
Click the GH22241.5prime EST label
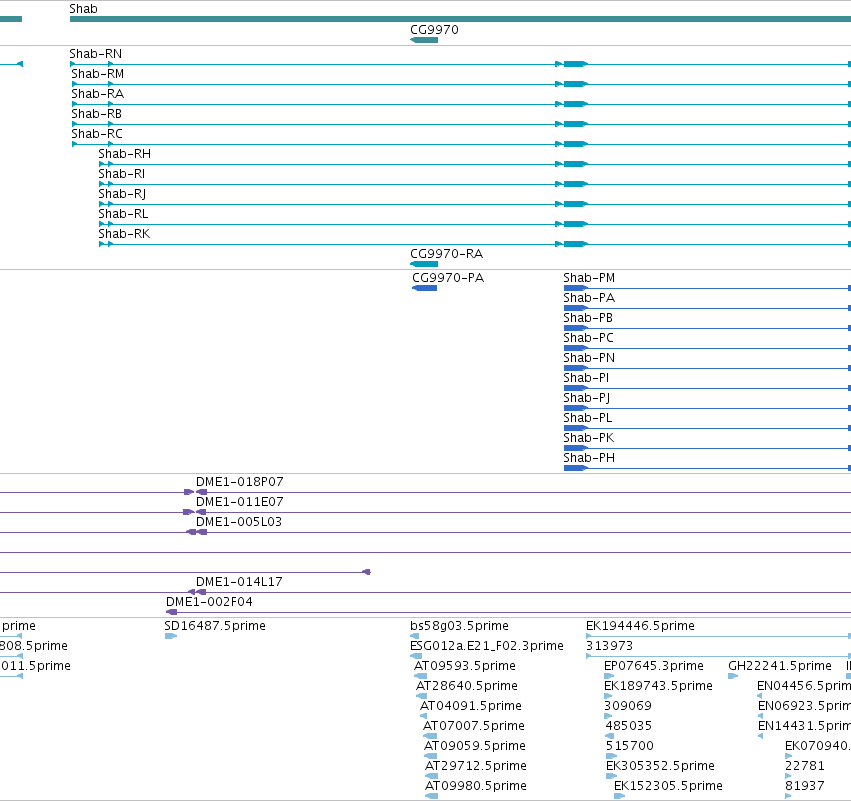[x=780, y=666]
